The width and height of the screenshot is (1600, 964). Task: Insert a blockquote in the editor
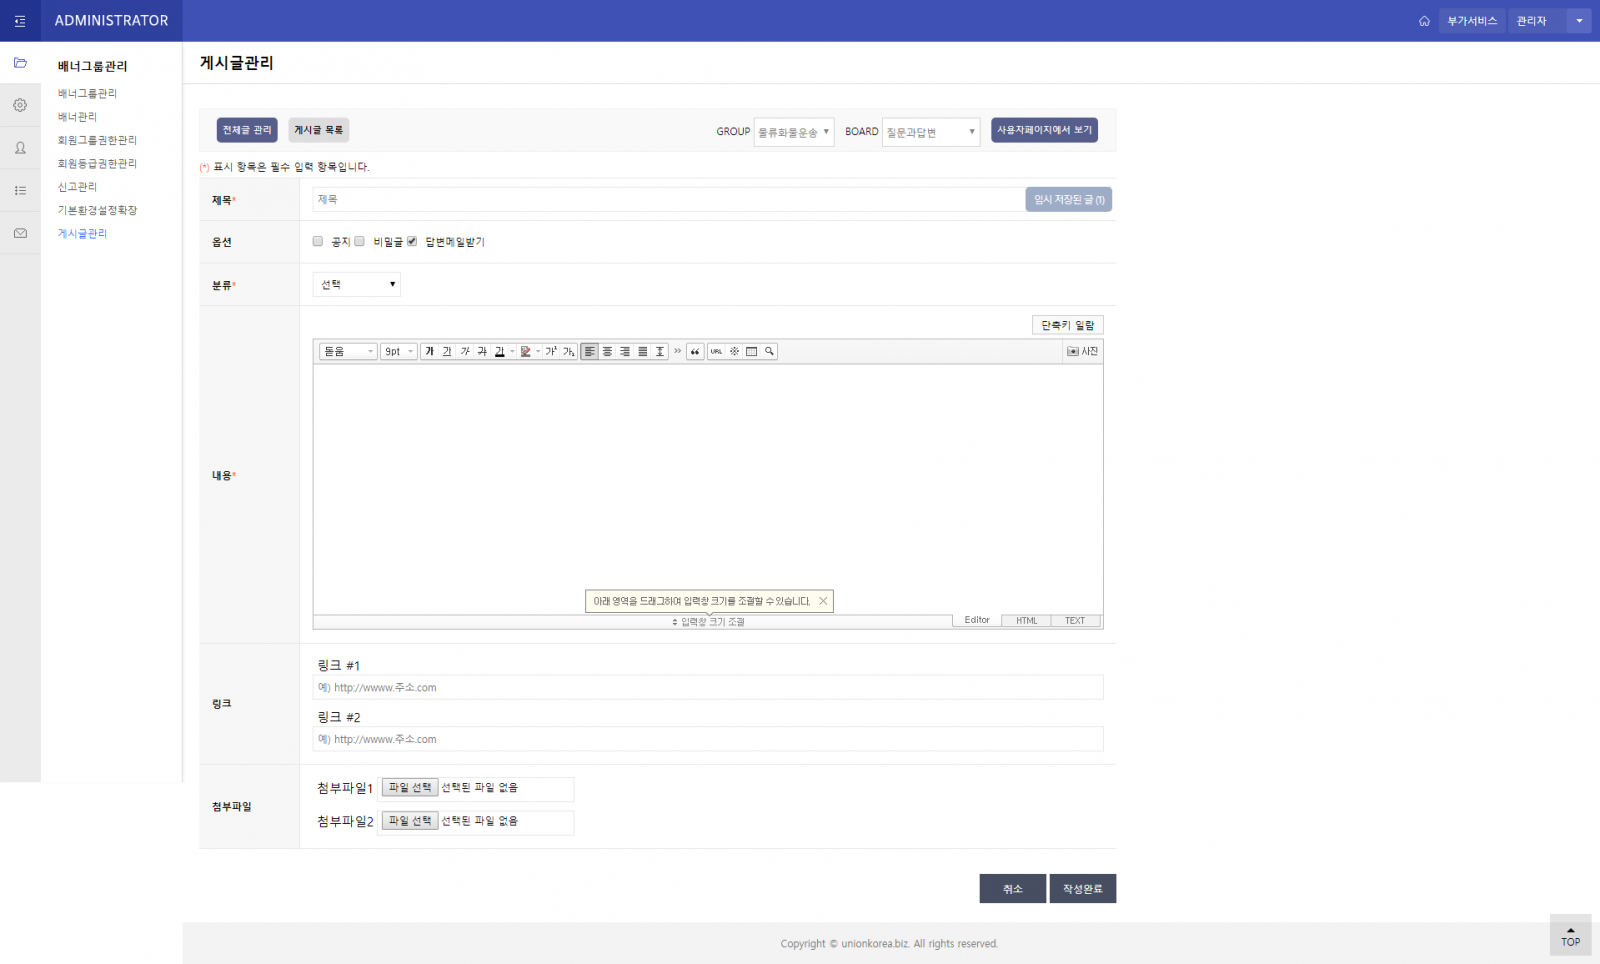695,351
